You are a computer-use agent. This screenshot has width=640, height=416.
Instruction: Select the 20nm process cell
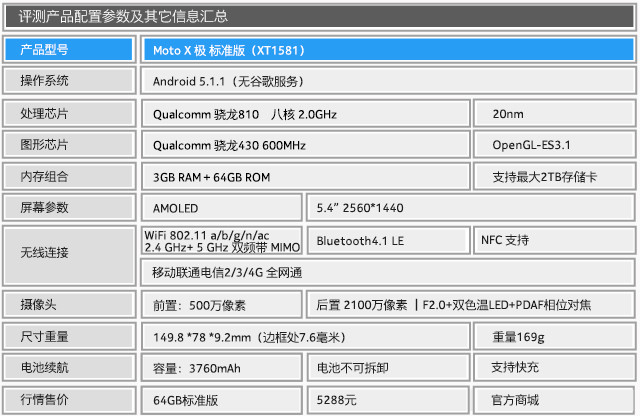(552, 114)
